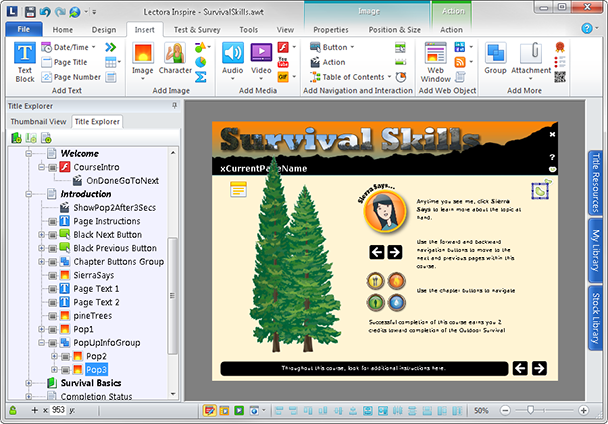The width and height of the screenshot is (608, 424).
Task: Click the Image insert icon
Action: pos(143,53)
